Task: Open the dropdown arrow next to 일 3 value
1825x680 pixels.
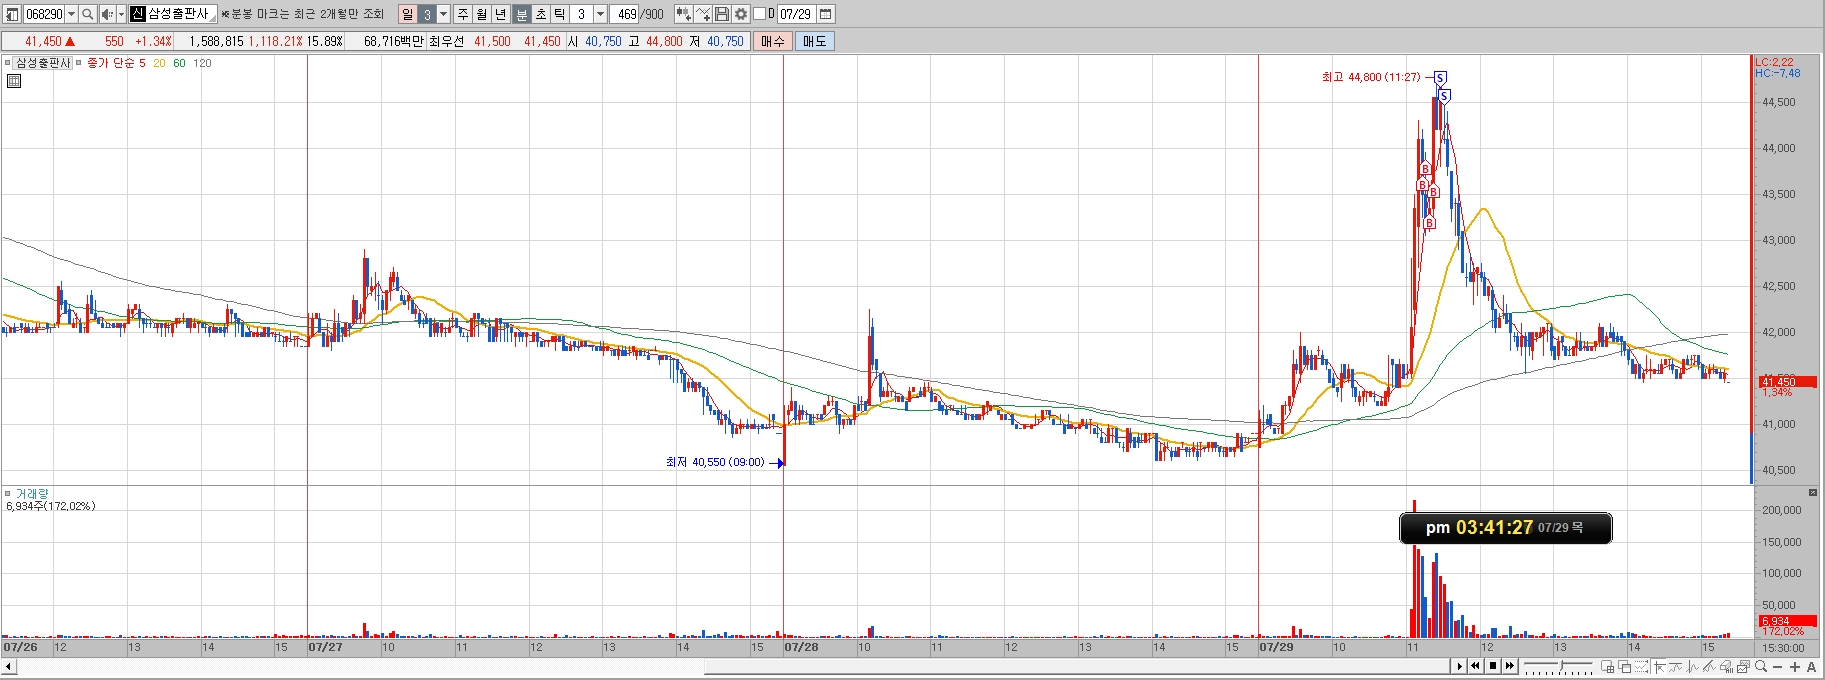Action: point(443,14)
